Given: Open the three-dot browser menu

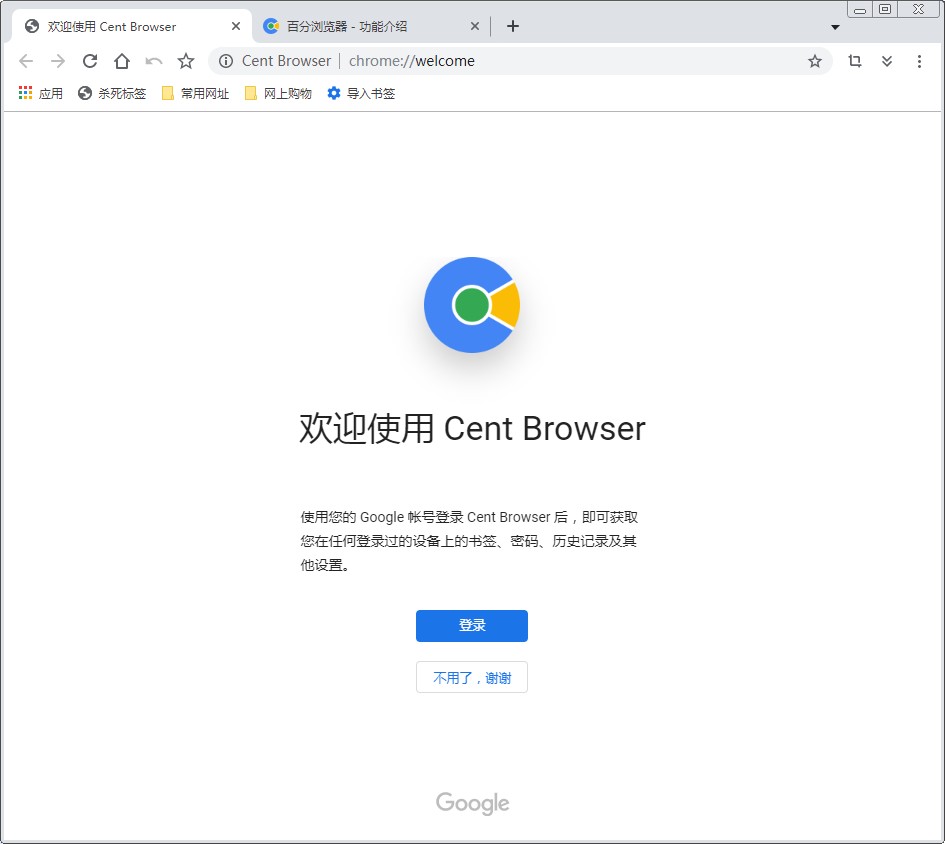Looking at the screenshot, I should [920, 61].
